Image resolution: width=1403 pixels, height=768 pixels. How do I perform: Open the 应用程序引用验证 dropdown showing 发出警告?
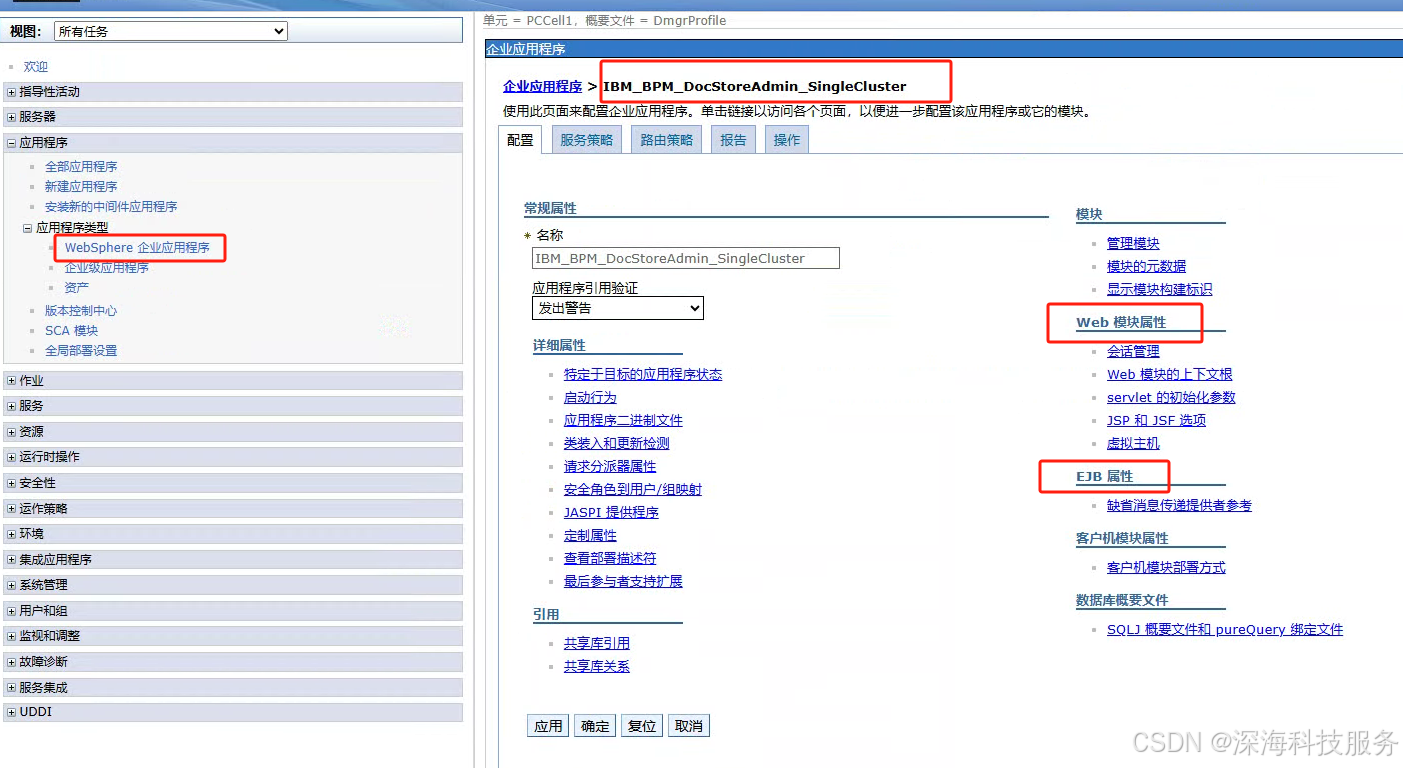coord(618,308)
